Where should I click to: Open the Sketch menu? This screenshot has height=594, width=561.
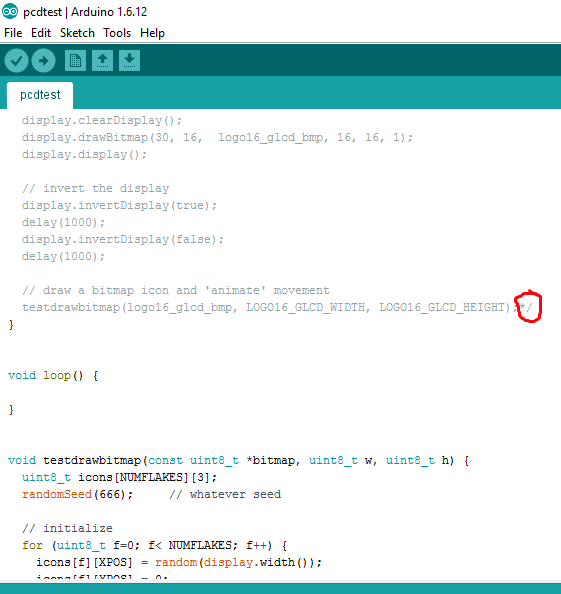point(77,33)
